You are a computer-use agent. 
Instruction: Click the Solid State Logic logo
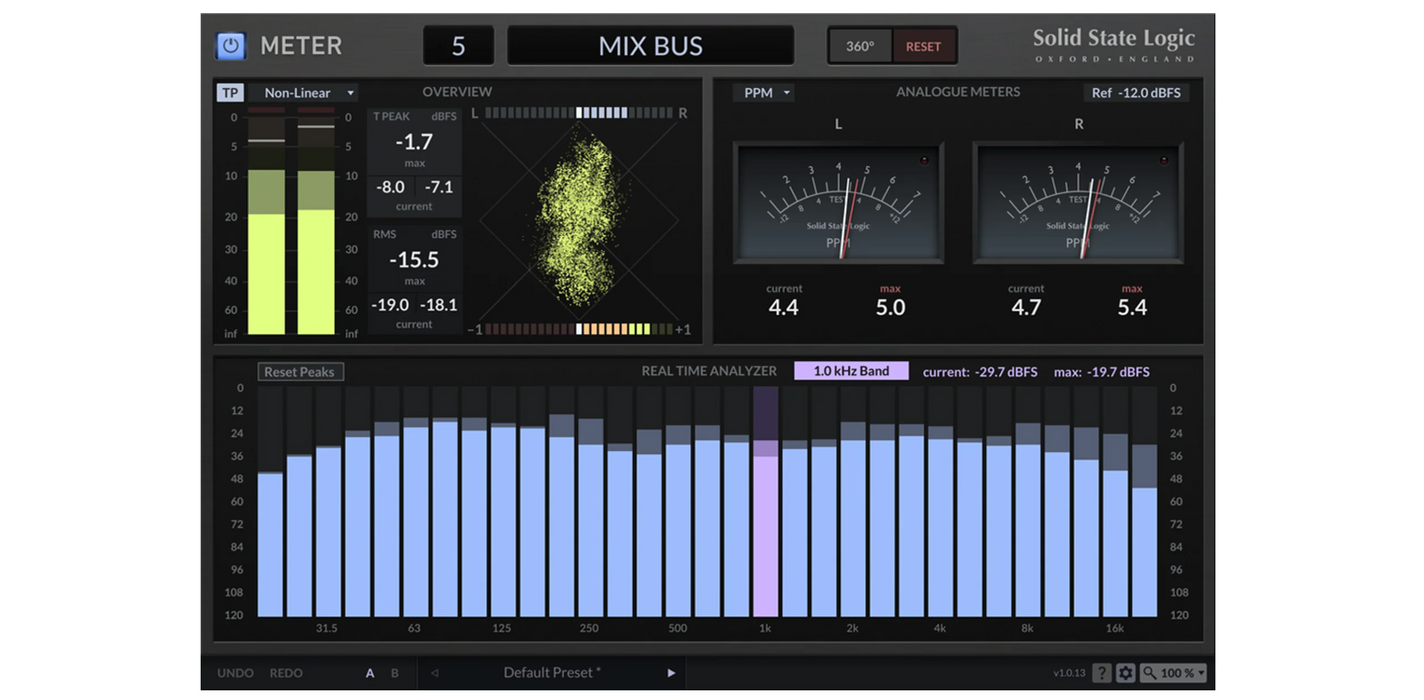(1113, 46)
